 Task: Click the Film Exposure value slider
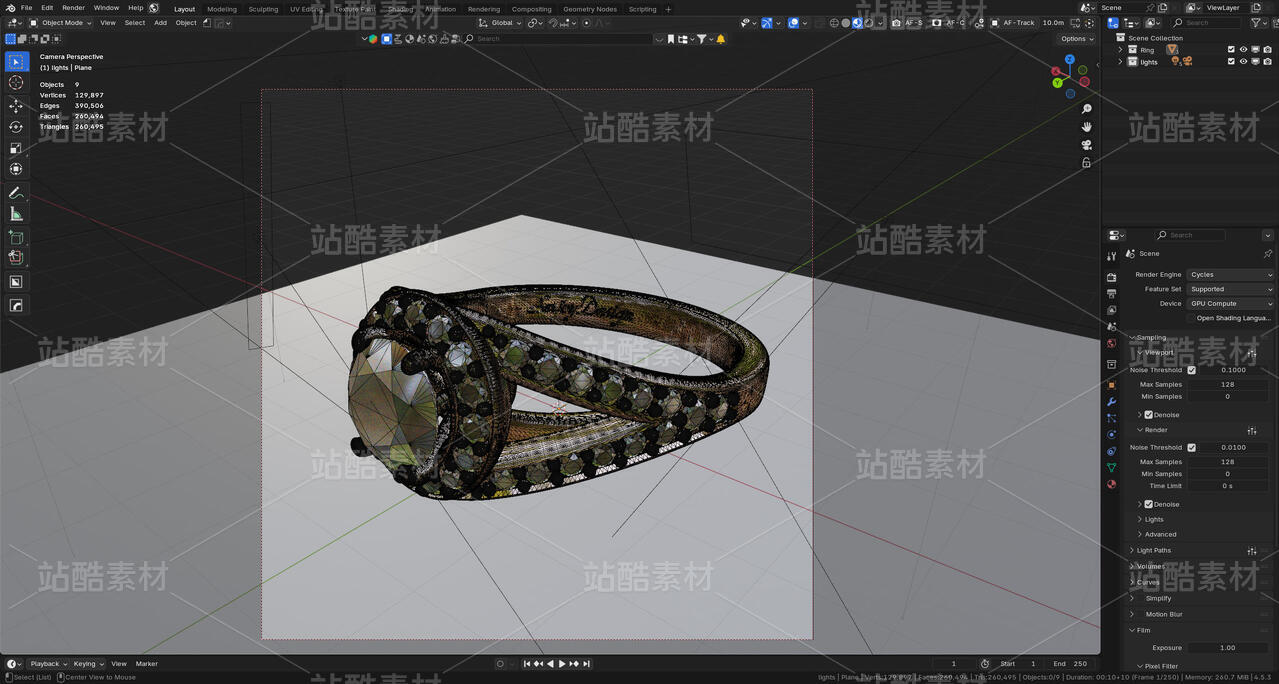(1230, 647)
